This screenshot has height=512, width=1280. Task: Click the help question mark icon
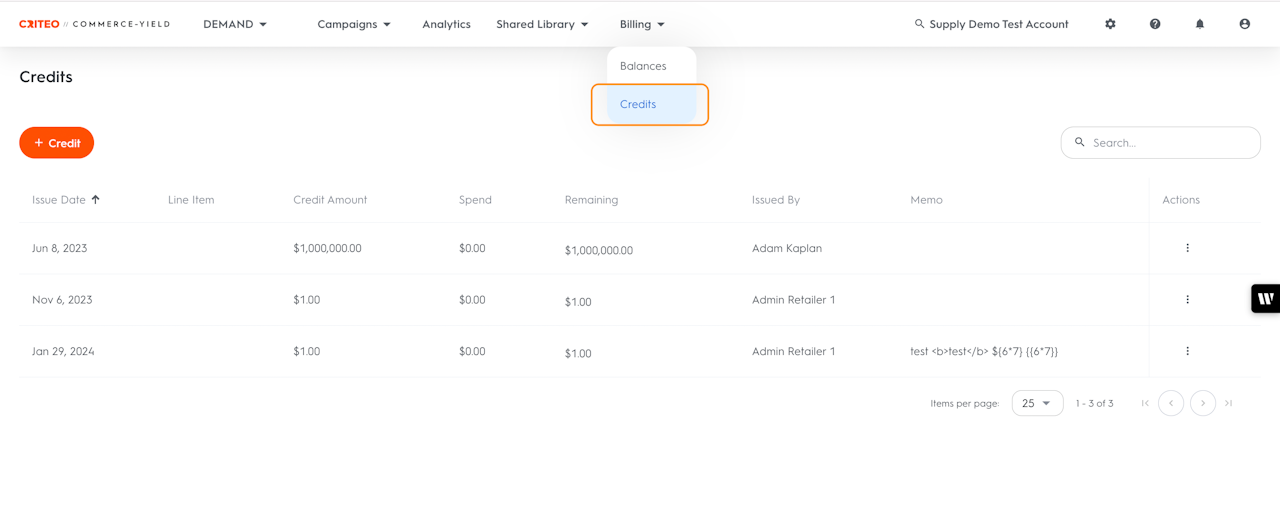tap(1155, 24)
